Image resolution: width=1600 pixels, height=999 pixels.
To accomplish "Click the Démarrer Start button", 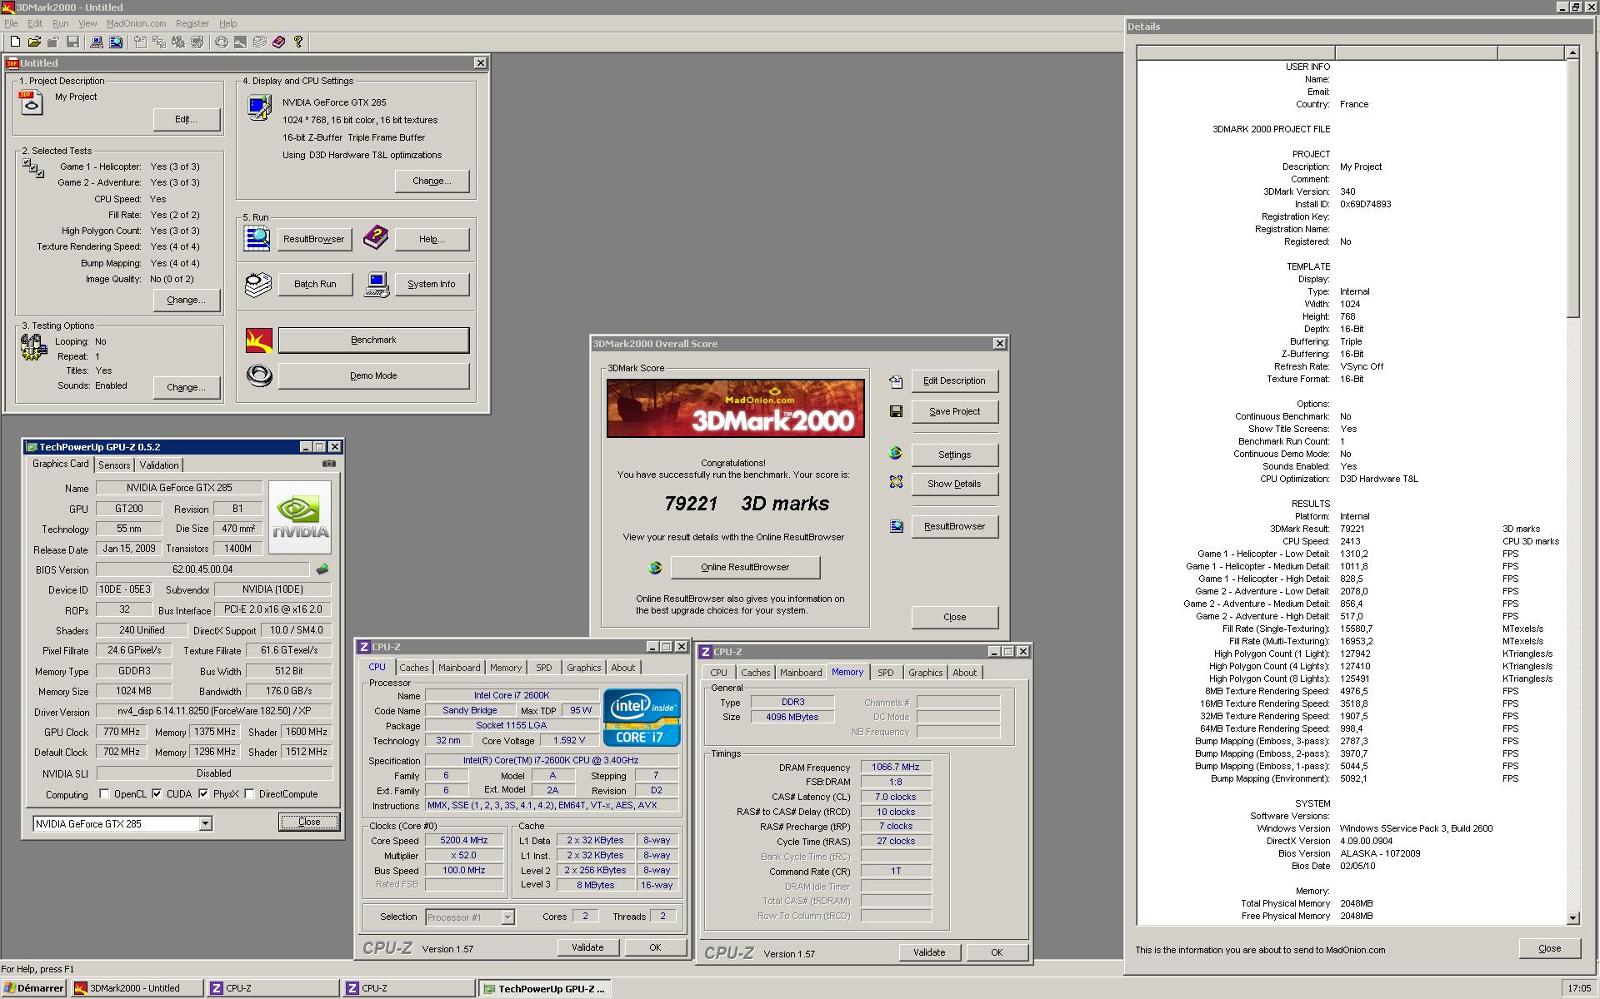I will coord(34,988).
